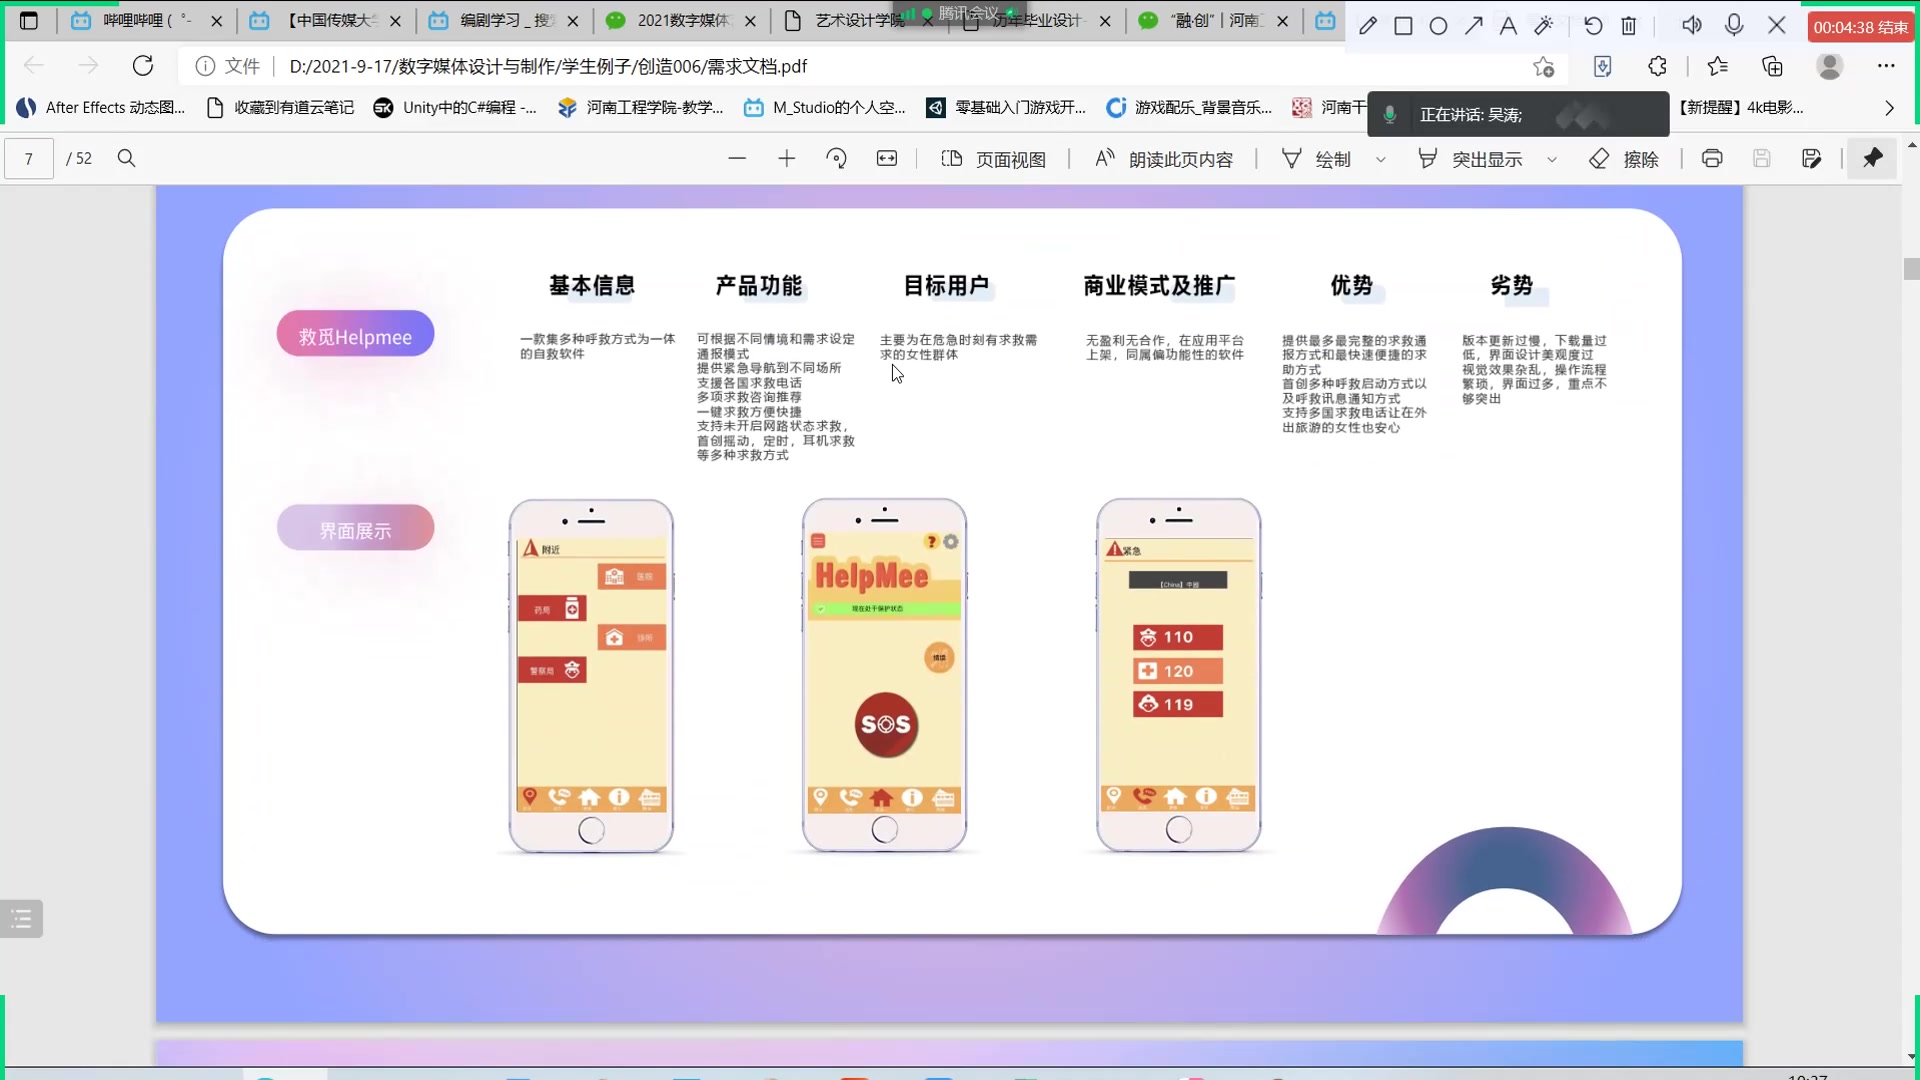
Task: Click 结束 to end the recording
Action: click(x=1884, y=27)
